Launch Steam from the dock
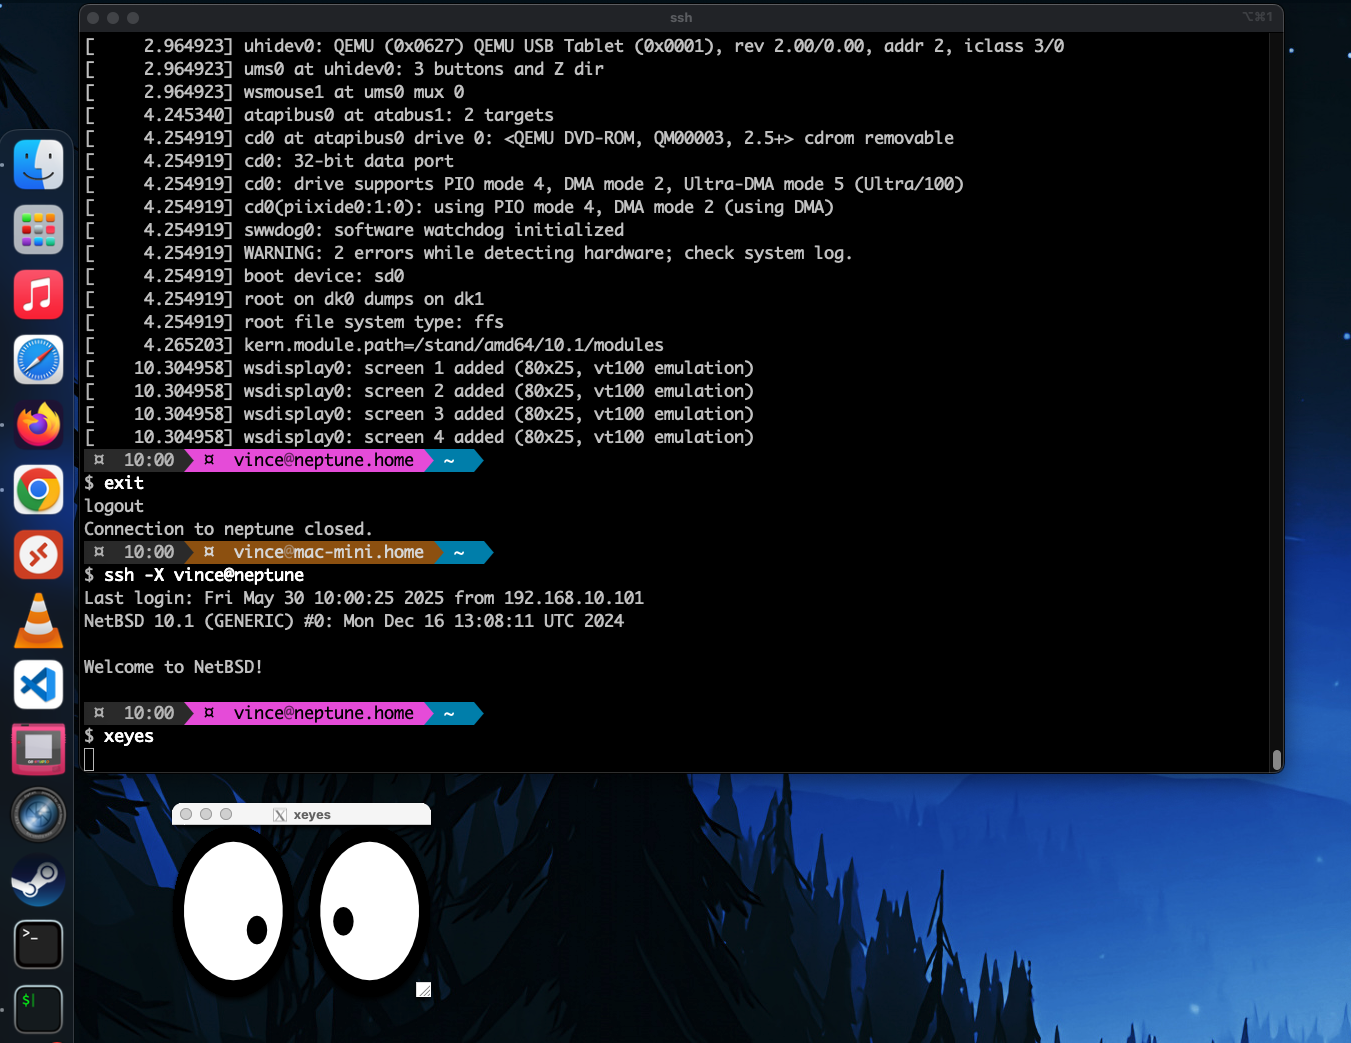The image size is (1351, 1043). coord(38,880)
